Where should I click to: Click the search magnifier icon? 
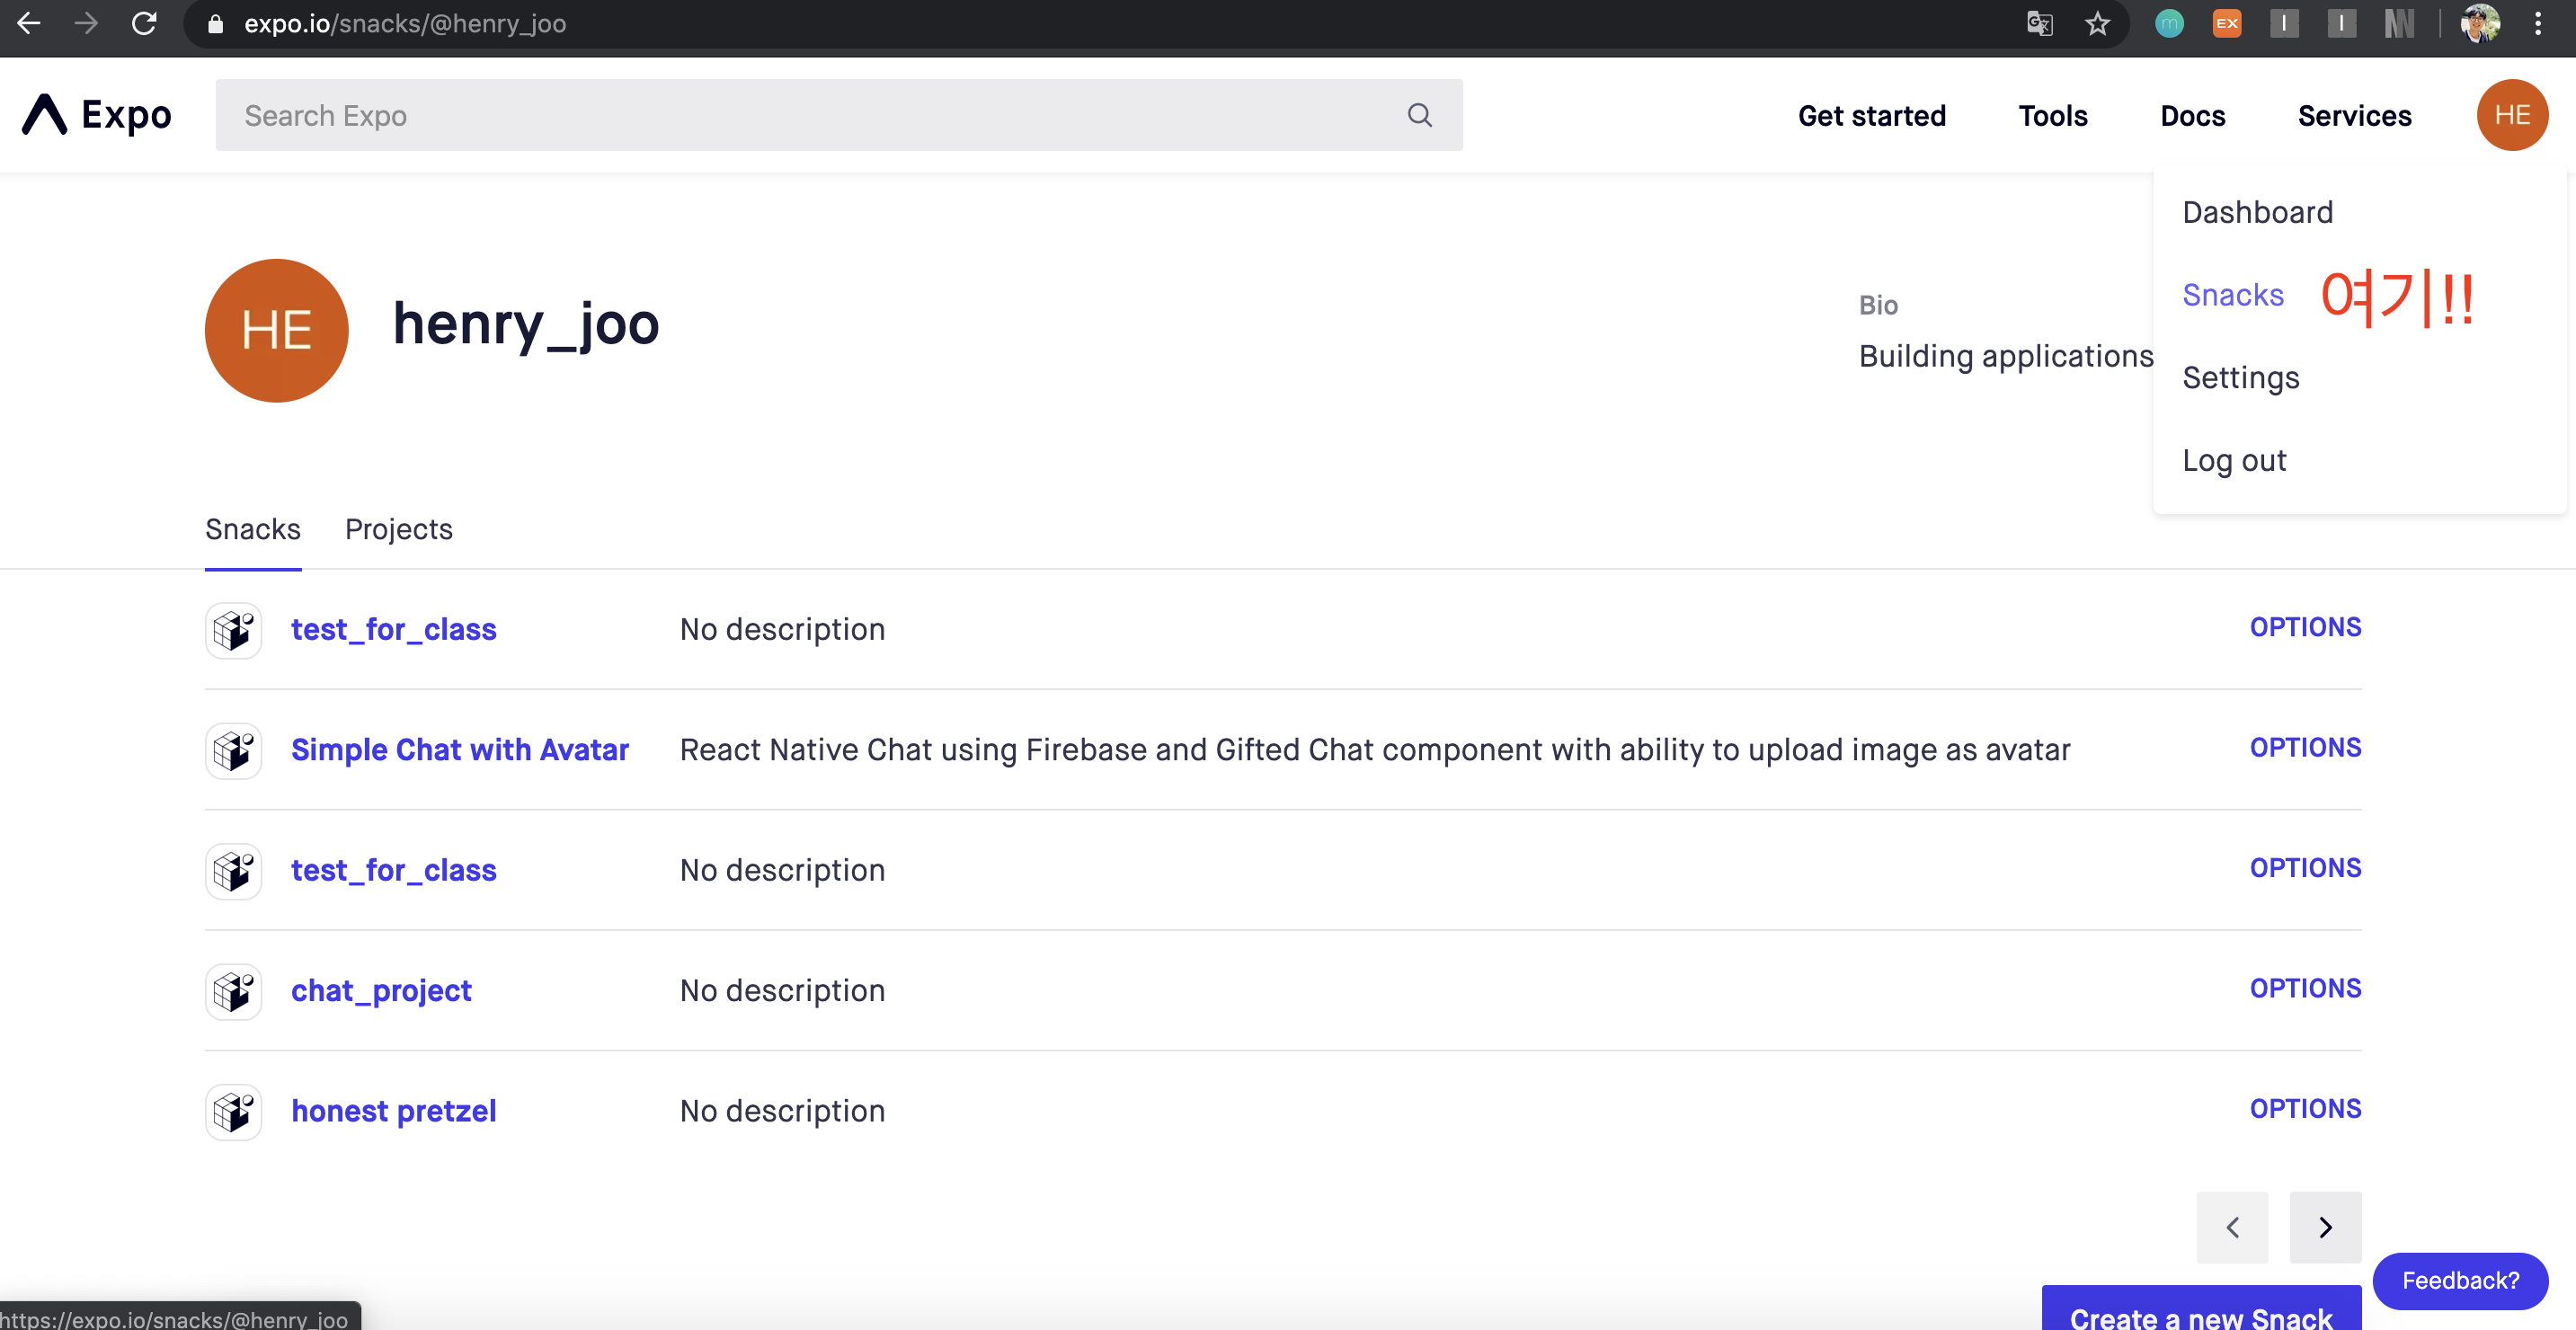tap(1419, 115)
